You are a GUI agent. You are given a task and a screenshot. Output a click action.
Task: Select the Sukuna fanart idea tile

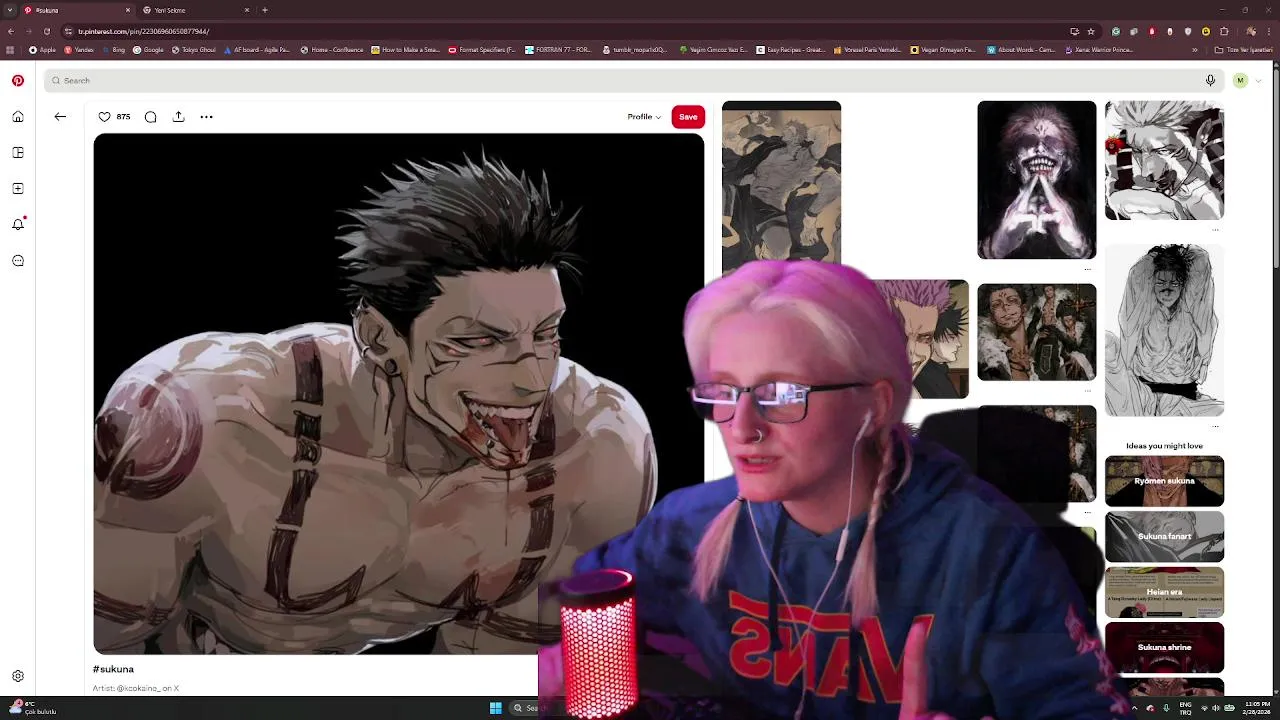(1164, 536)
